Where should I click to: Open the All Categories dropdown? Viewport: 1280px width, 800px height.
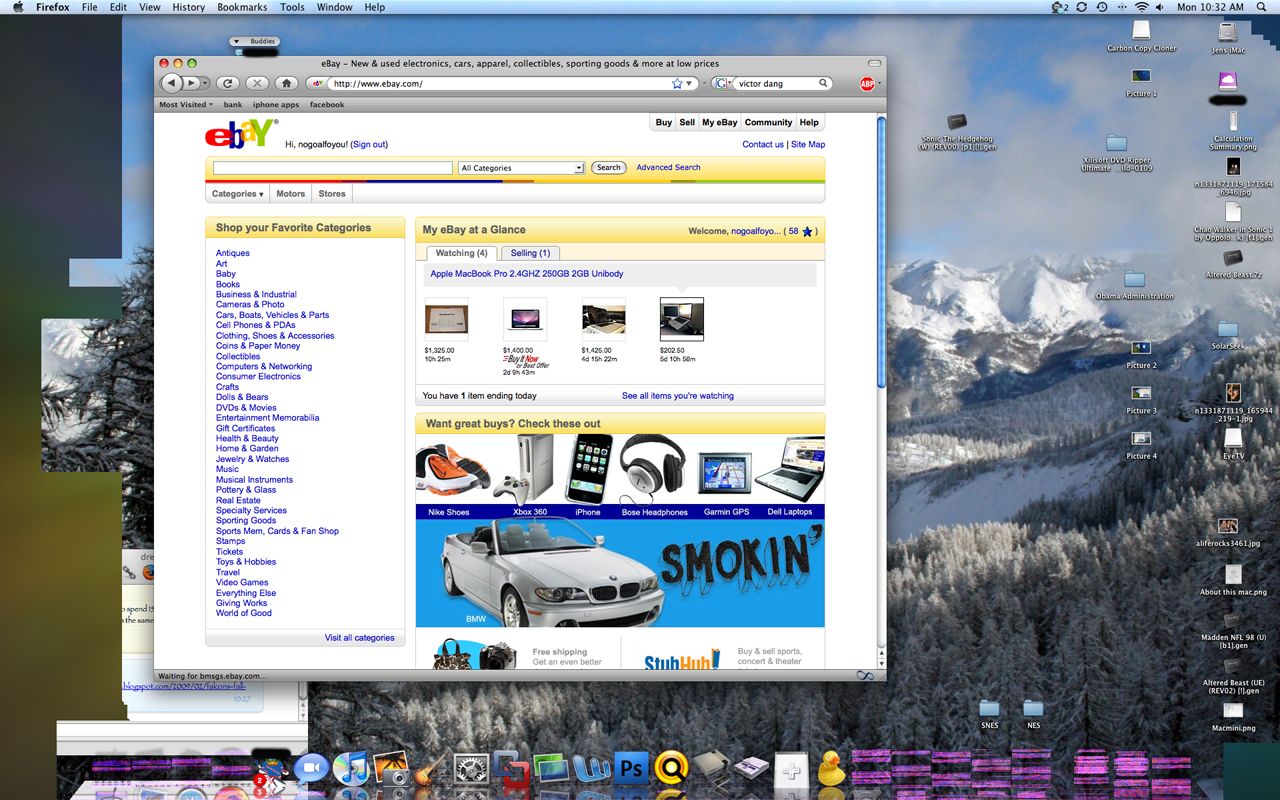(x=521, y=168)
